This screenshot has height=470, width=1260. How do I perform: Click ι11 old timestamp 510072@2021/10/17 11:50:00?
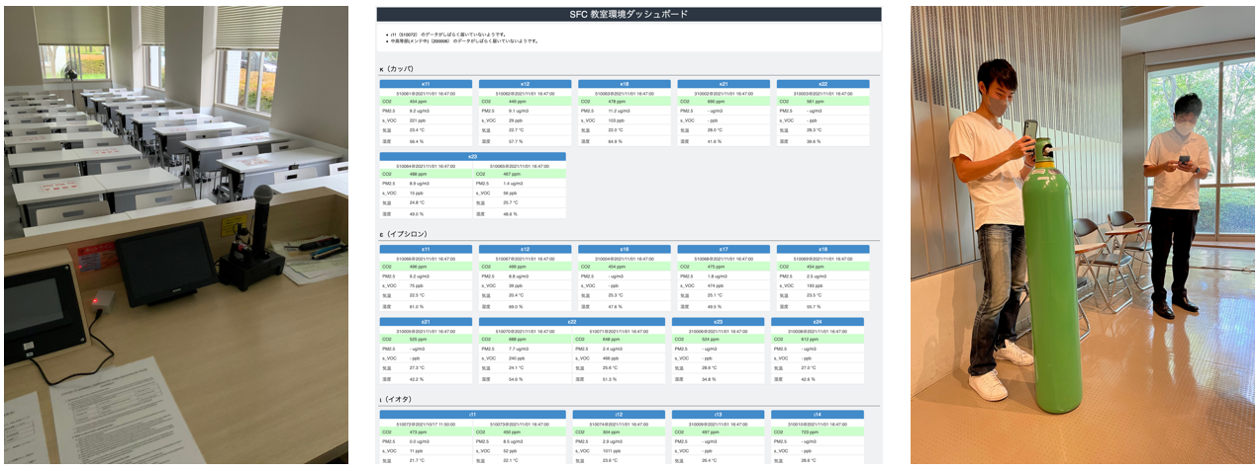pyautogui.click(x=425, y=423)
